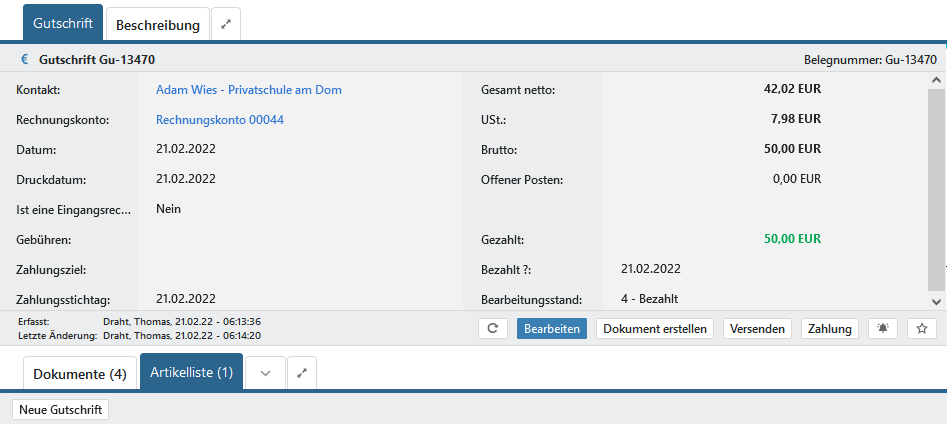Mark credit note as favorite with star

click(x=921, y=329)
